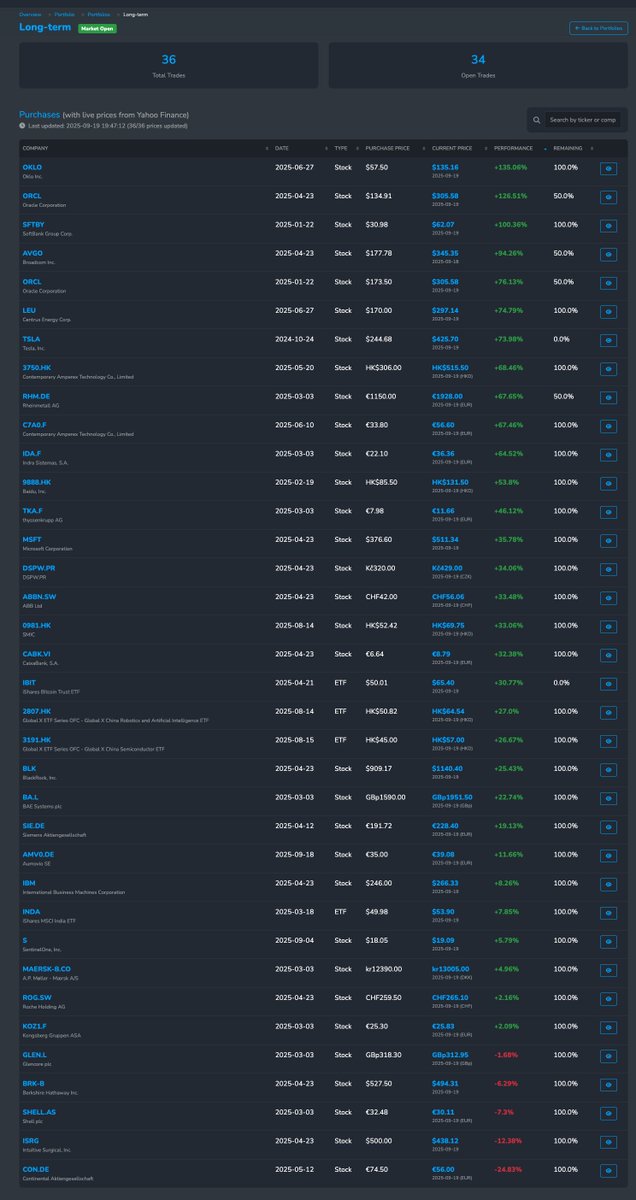The height and width of the screenshot is (1200, 636).
Task: Open ABBN.SW trade details icon
Action: [609, 599]
